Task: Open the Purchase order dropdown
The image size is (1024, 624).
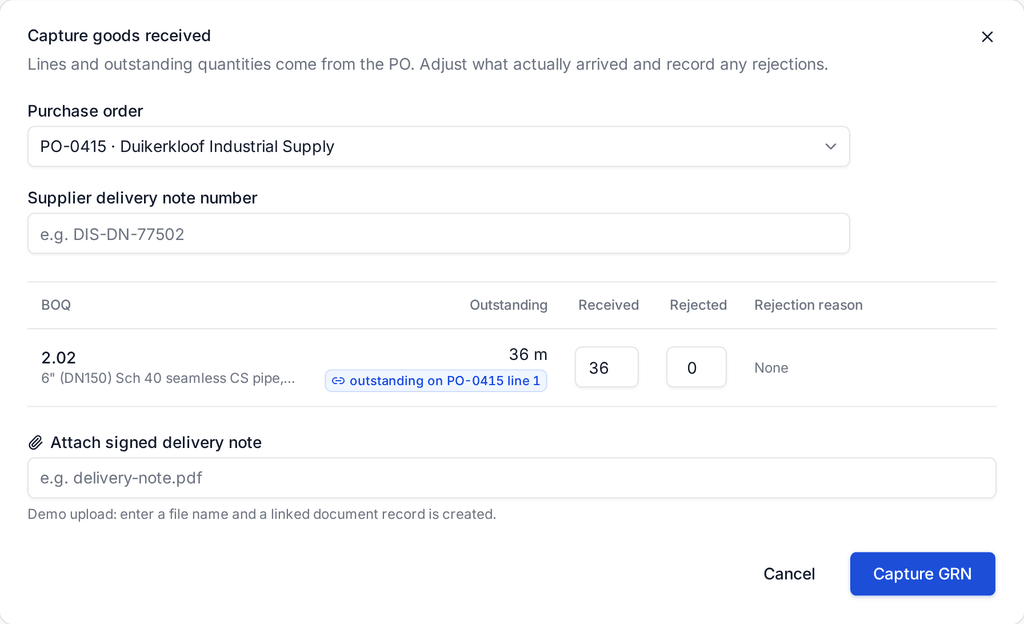Action: coord(438,146)
